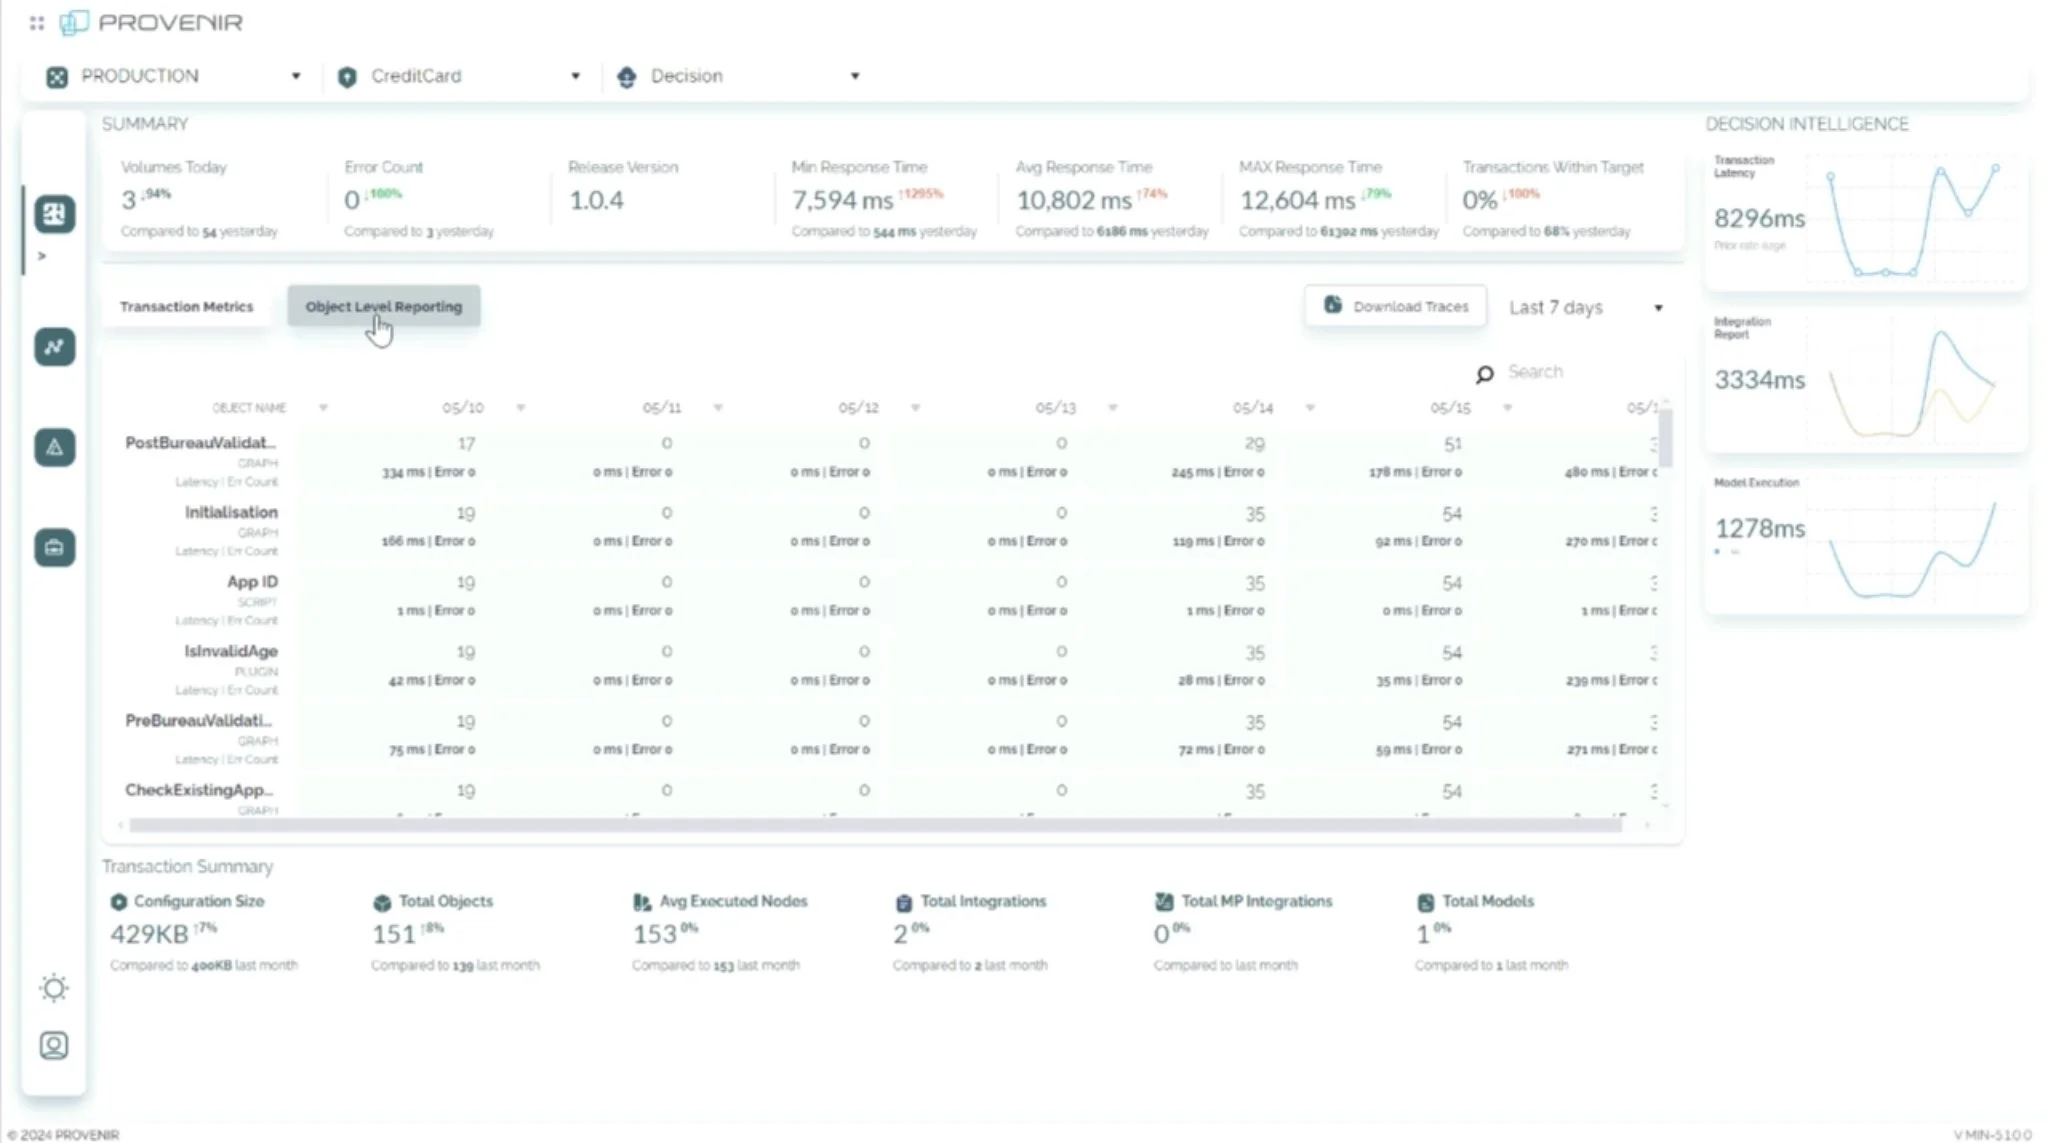Select Object Level Reporting tab

pos(384,307)
